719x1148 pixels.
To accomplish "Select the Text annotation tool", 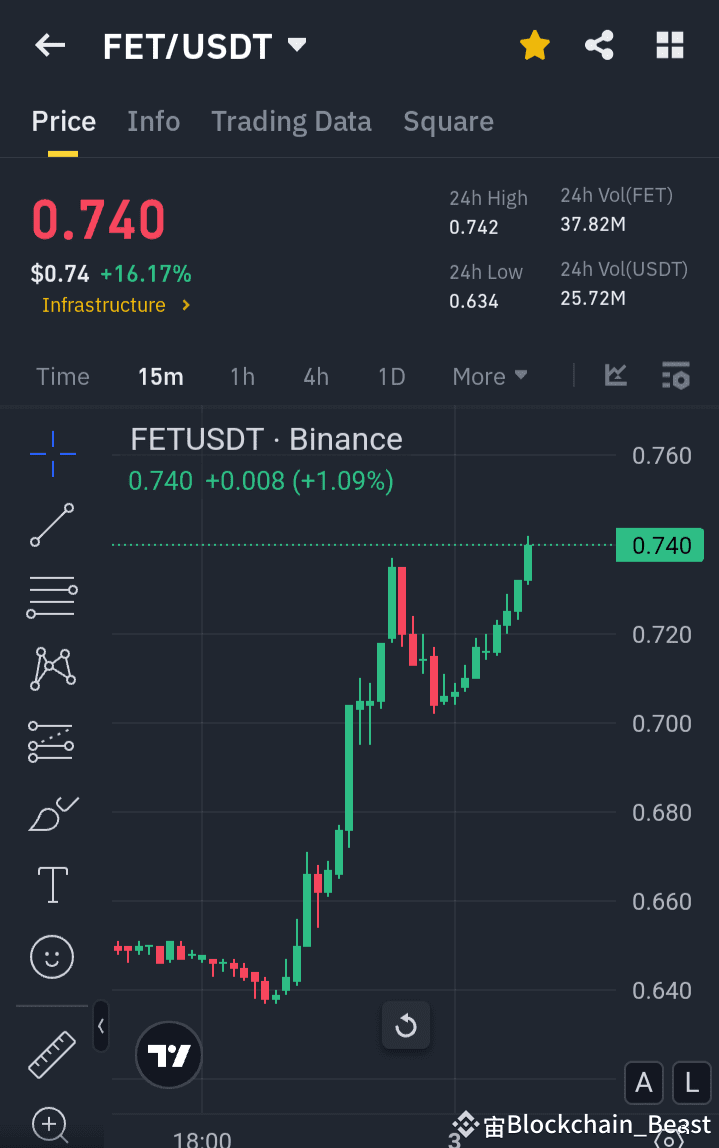I will point(52,884).
